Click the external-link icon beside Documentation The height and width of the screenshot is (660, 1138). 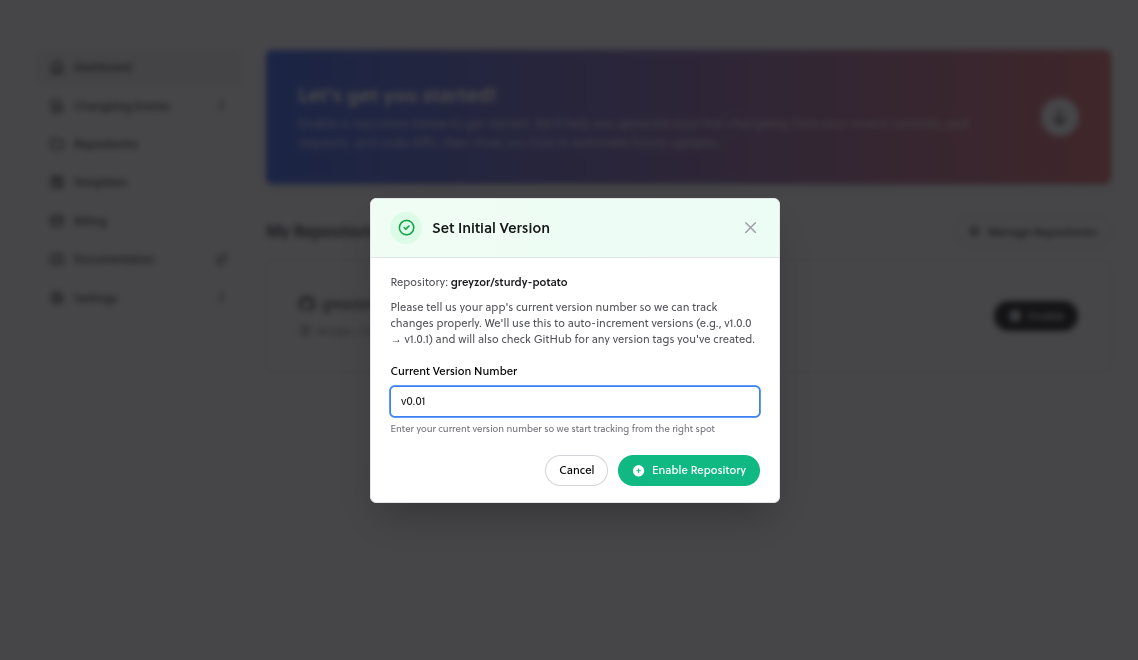click(221, 259)
